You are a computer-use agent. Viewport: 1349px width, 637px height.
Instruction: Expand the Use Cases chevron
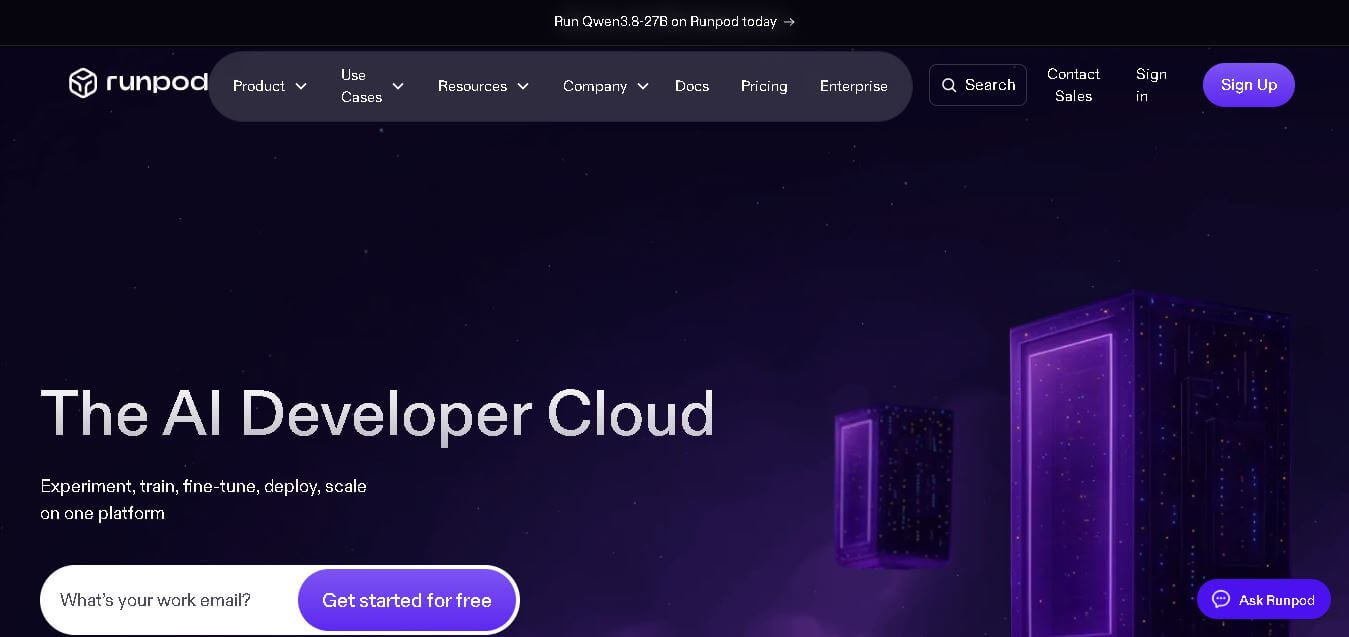(398, 86)
